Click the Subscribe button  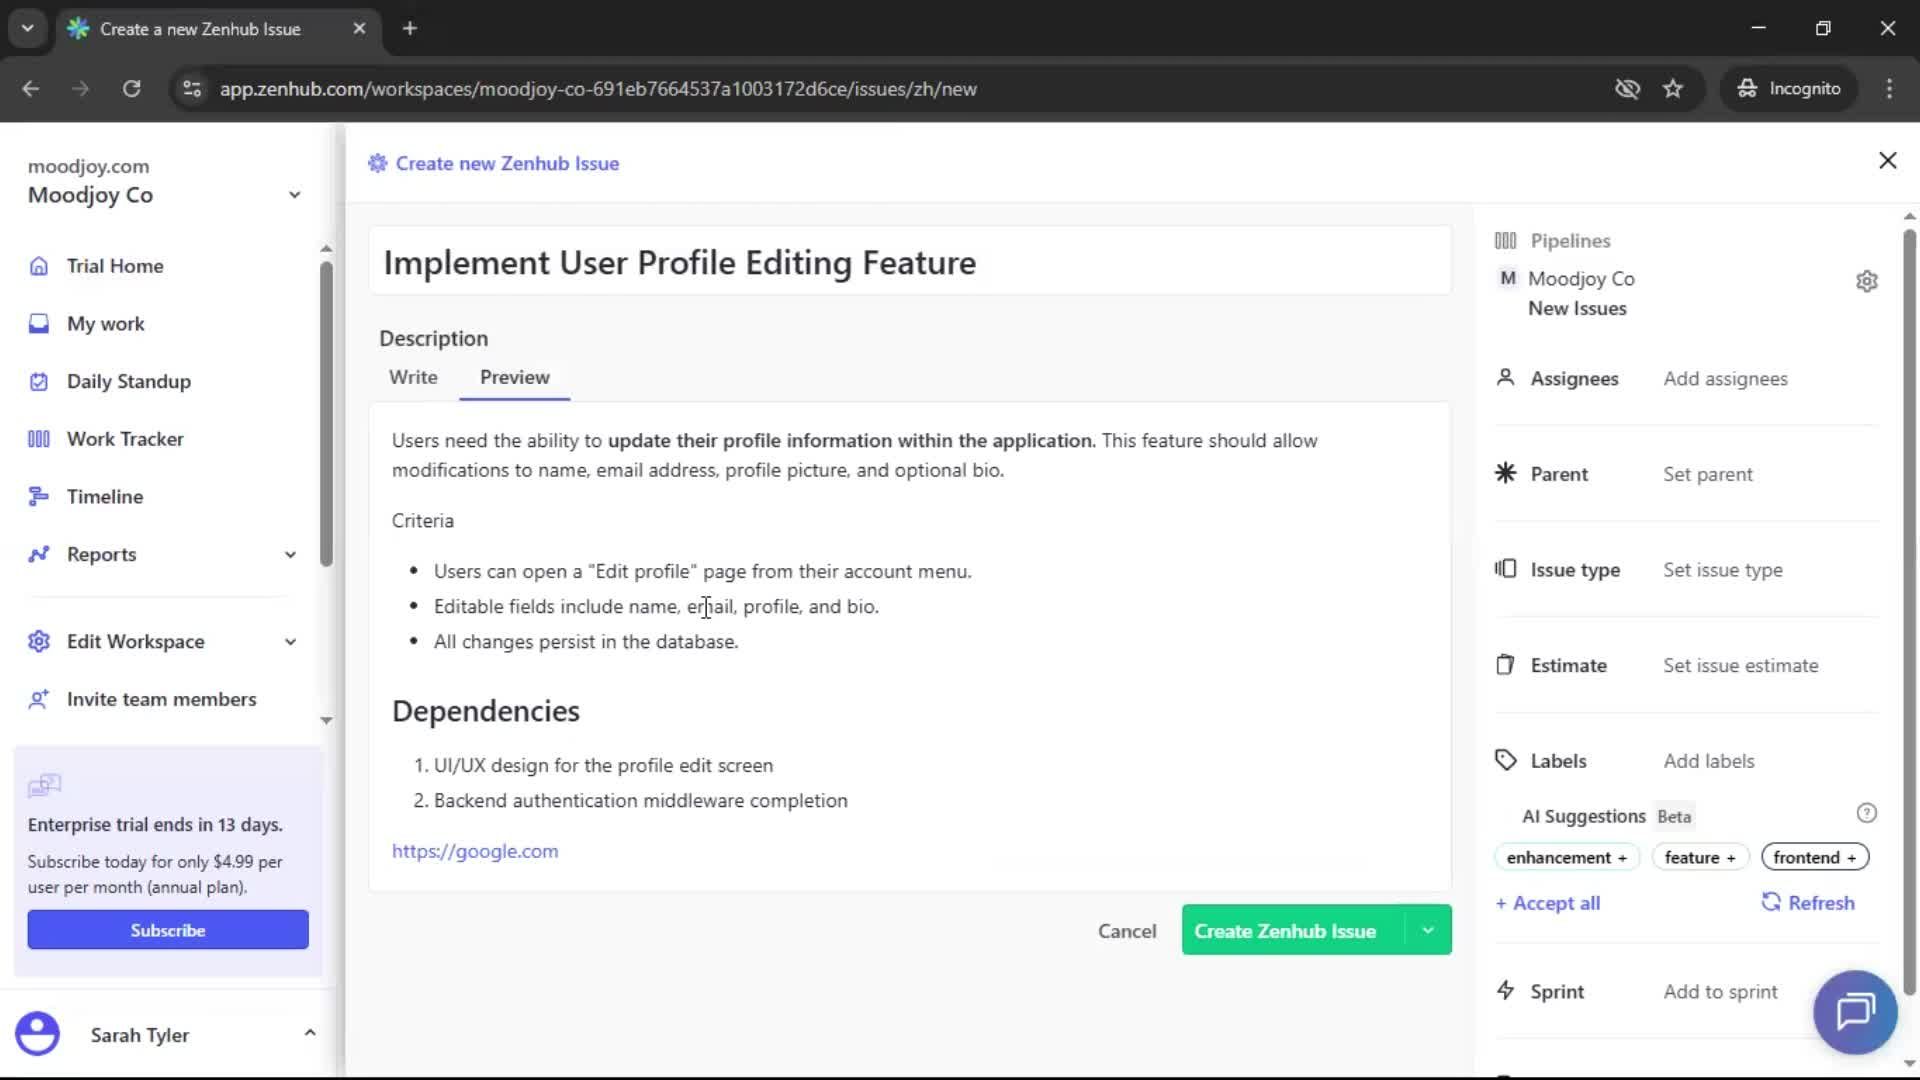click(x=167, y=929)
